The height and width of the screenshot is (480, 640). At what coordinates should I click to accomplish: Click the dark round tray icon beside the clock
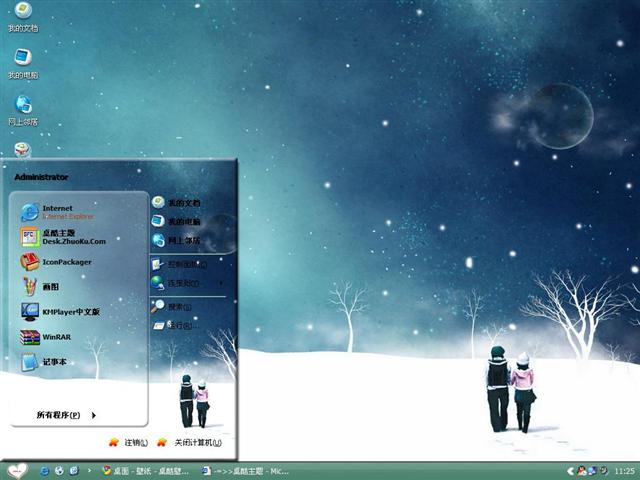(x=603, y=471)
